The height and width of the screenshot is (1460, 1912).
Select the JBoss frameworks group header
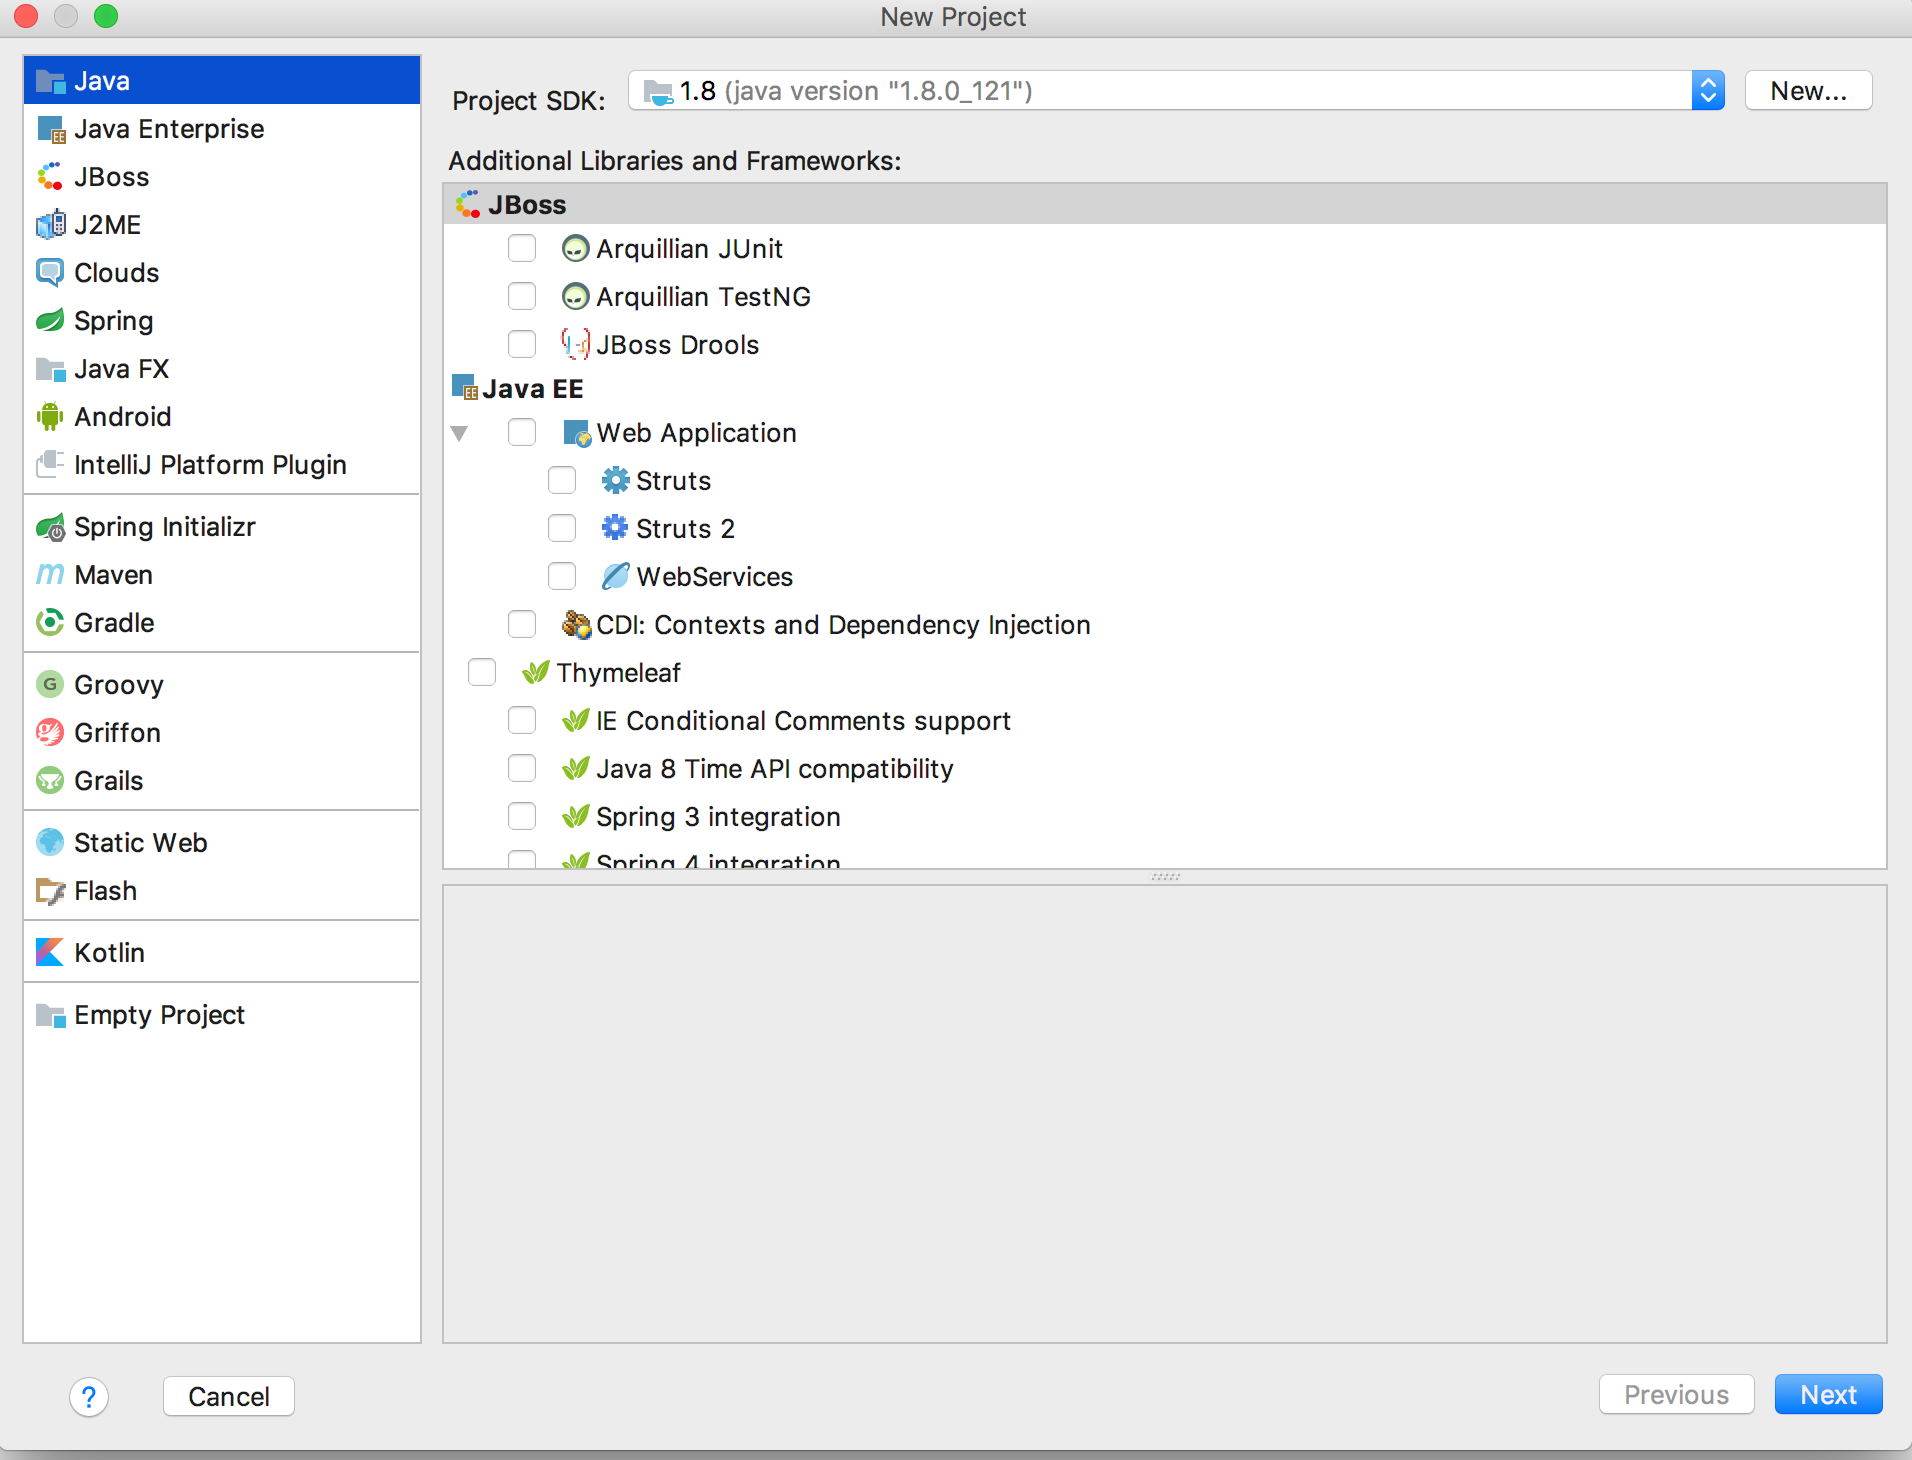coord(1165,204)
